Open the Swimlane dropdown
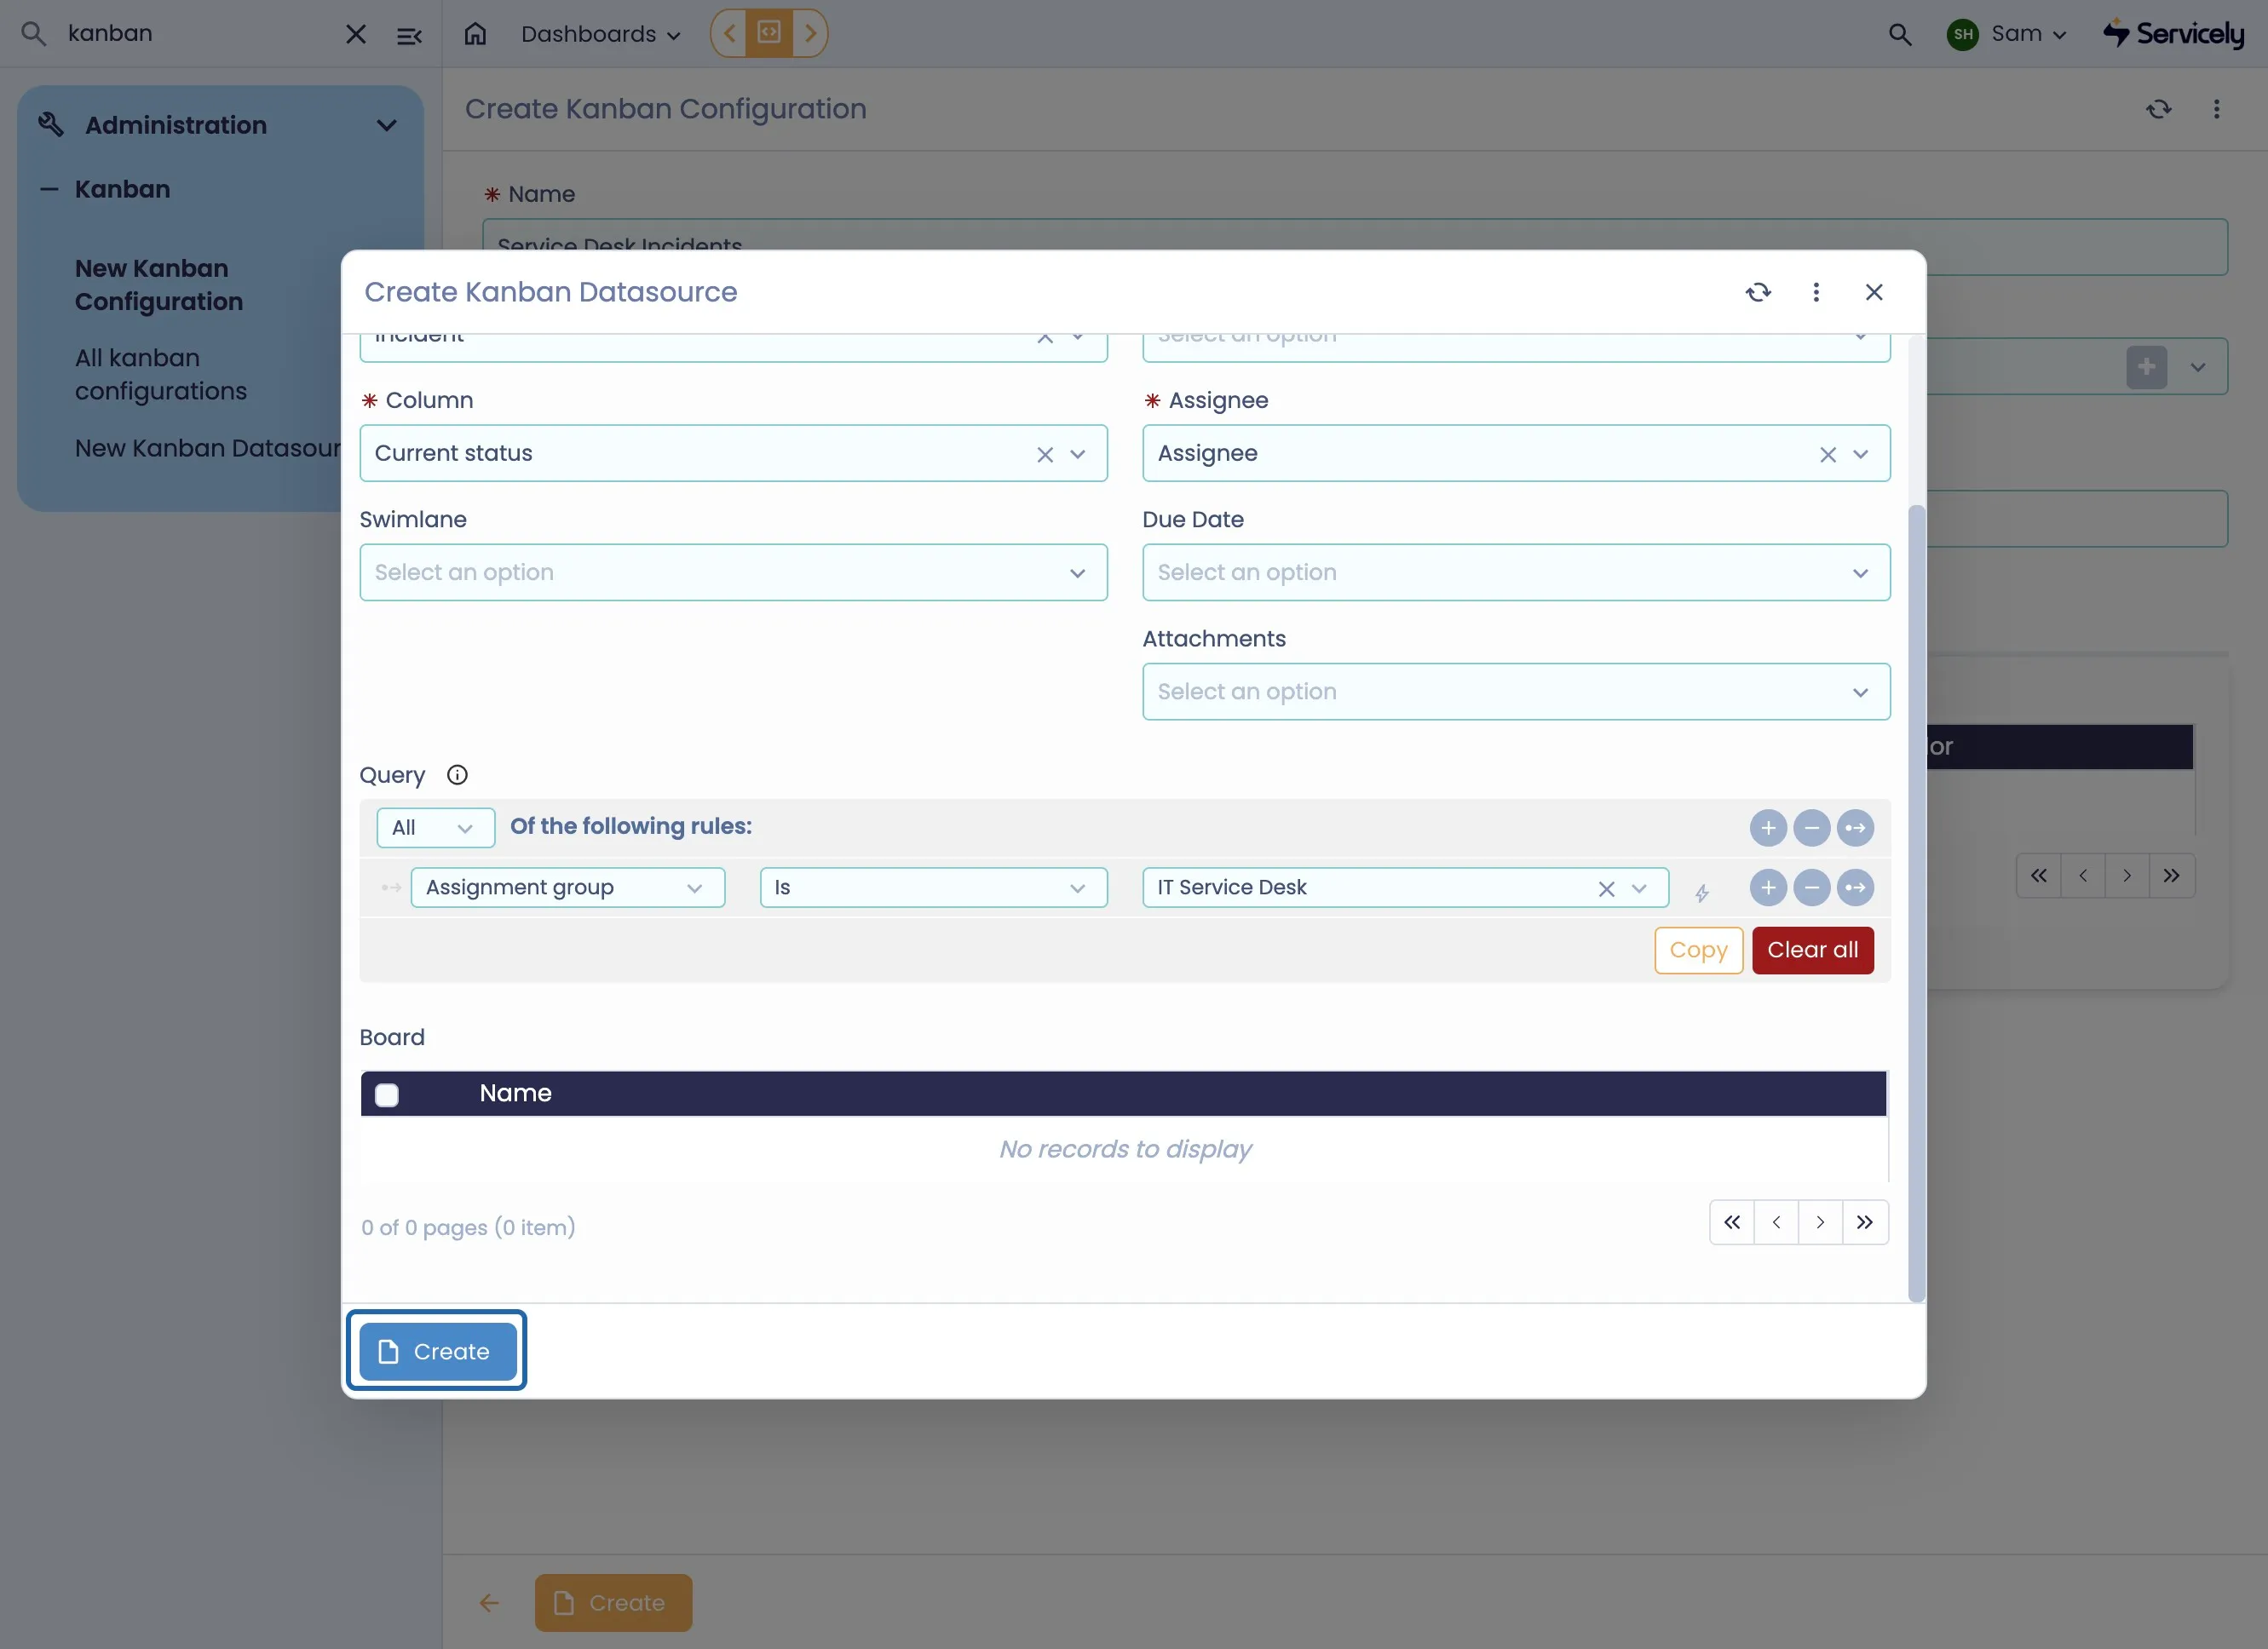This screenshot has height=1649, width=2268. [733, 572]
